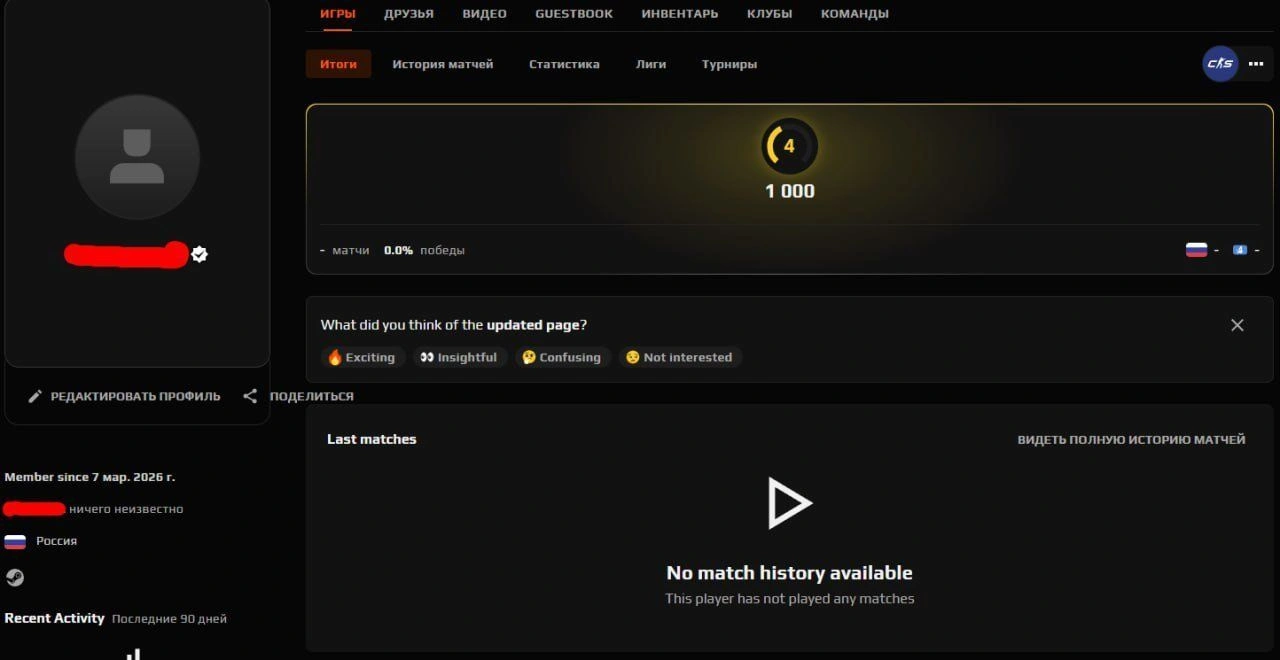Viewport: 1280px width, 660px height.
Task: Open the История матчей sub-tab
Action: pos(443,64)
